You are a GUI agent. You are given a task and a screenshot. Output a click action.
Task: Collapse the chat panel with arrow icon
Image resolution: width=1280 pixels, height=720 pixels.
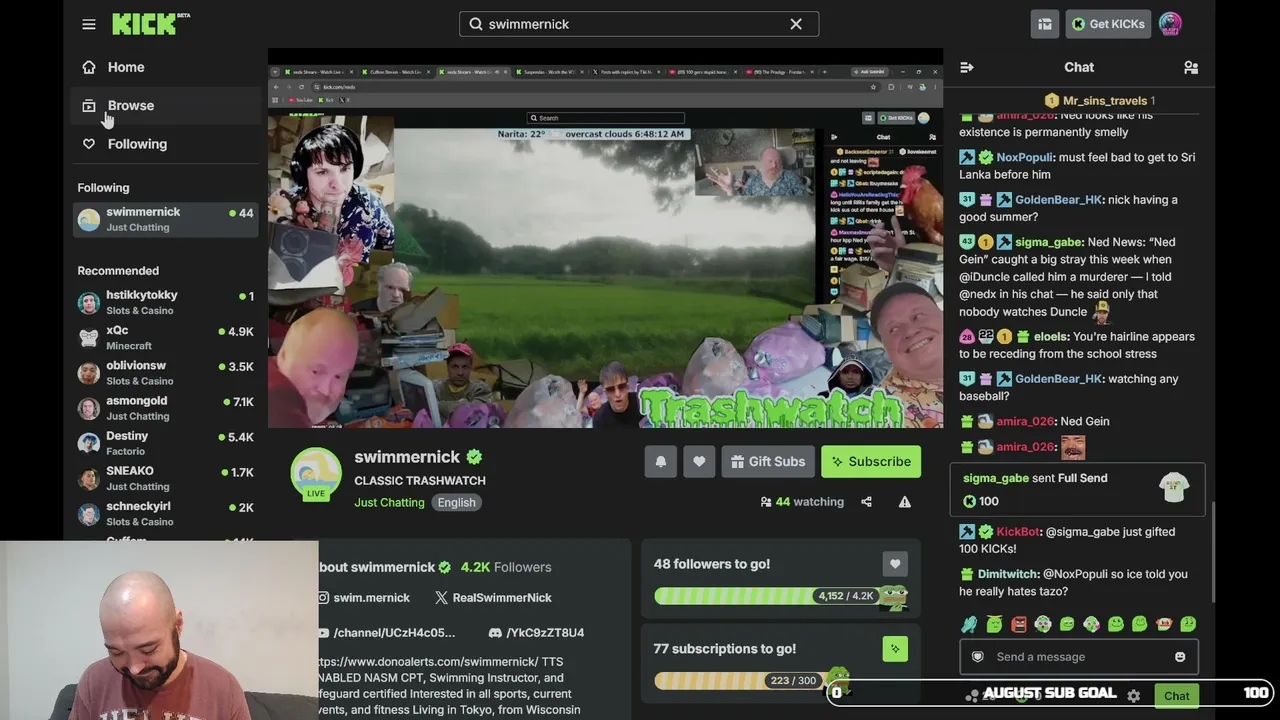(967, 67)
